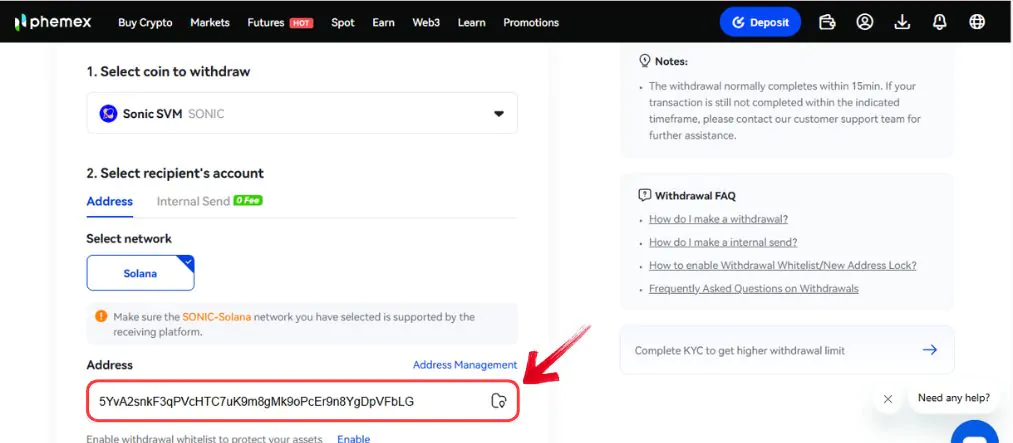Open Earn menu
1013x443 pixels.
coord(383,23)
